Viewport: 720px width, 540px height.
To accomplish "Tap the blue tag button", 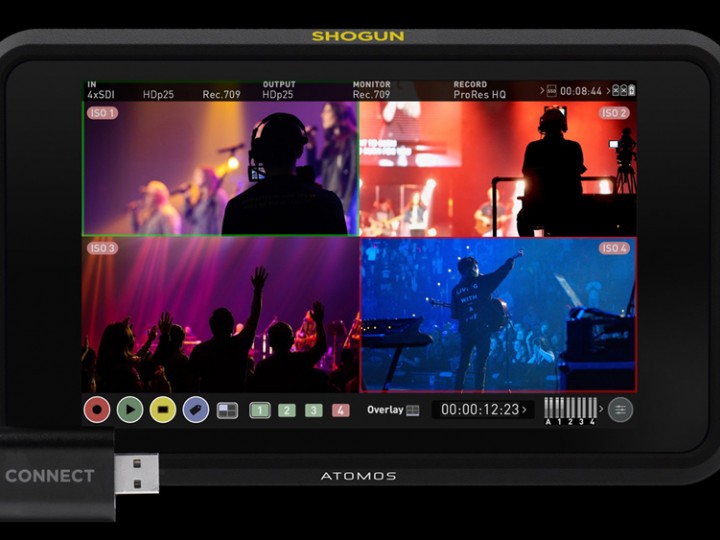I will (196, 409).
